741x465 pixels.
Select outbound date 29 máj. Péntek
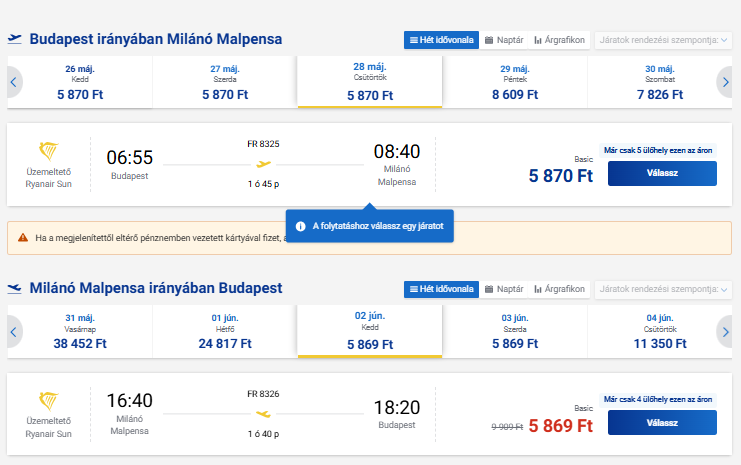coord(515,82)
